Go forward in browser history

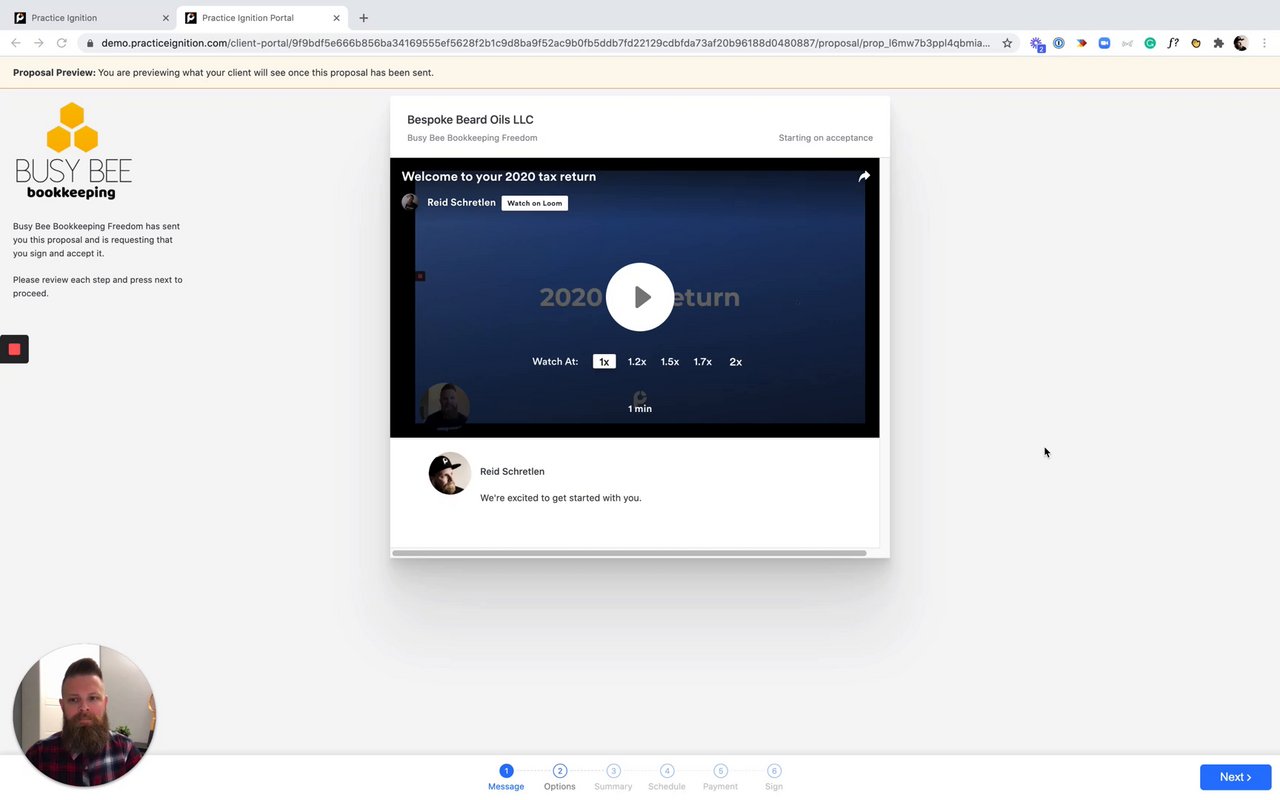39,43
